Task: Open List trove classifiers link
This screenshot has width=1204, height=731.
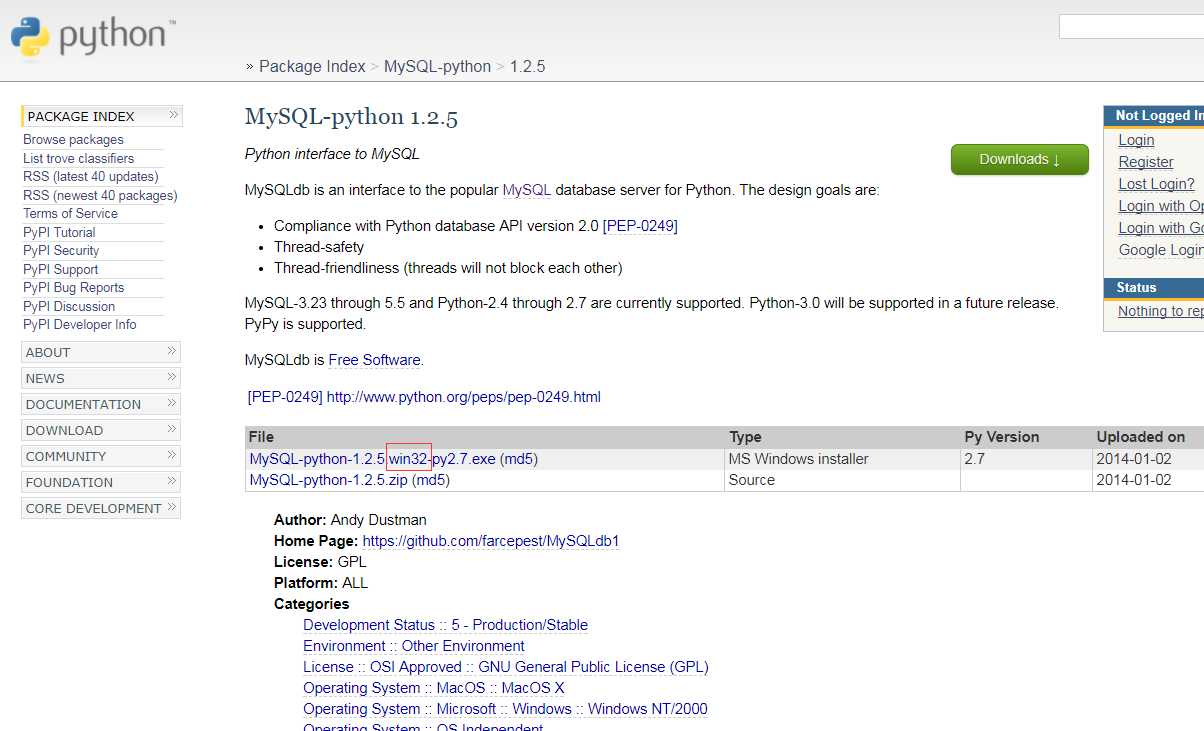Action: (78, 158)
